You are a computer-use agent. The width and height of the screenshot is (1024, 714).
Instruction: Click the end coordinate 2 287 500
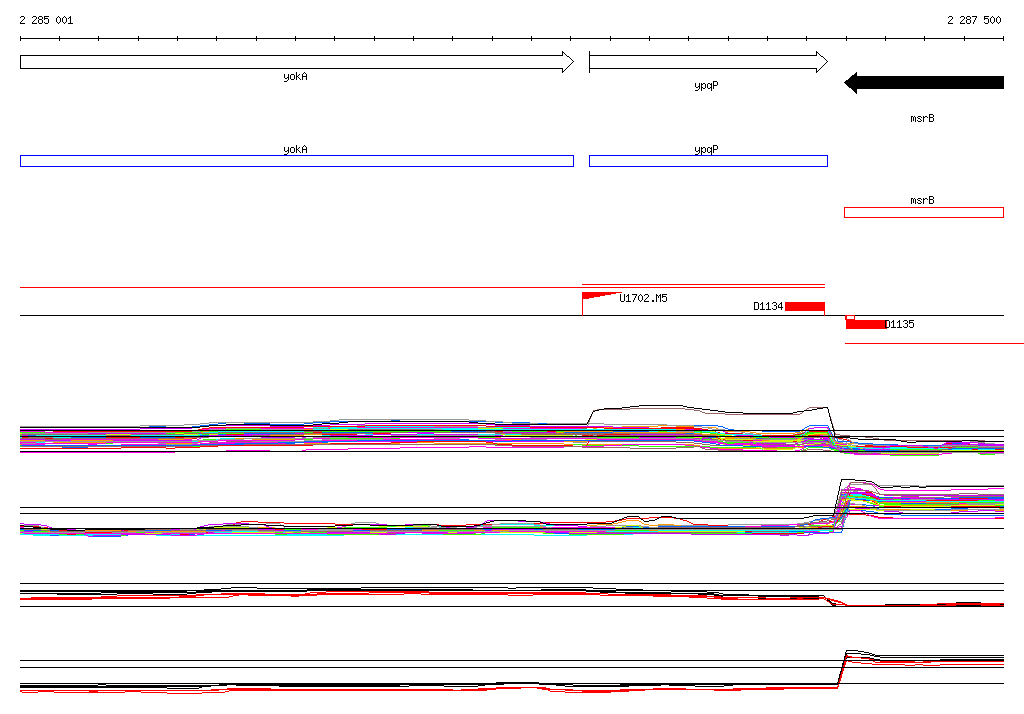pos(974,20)
